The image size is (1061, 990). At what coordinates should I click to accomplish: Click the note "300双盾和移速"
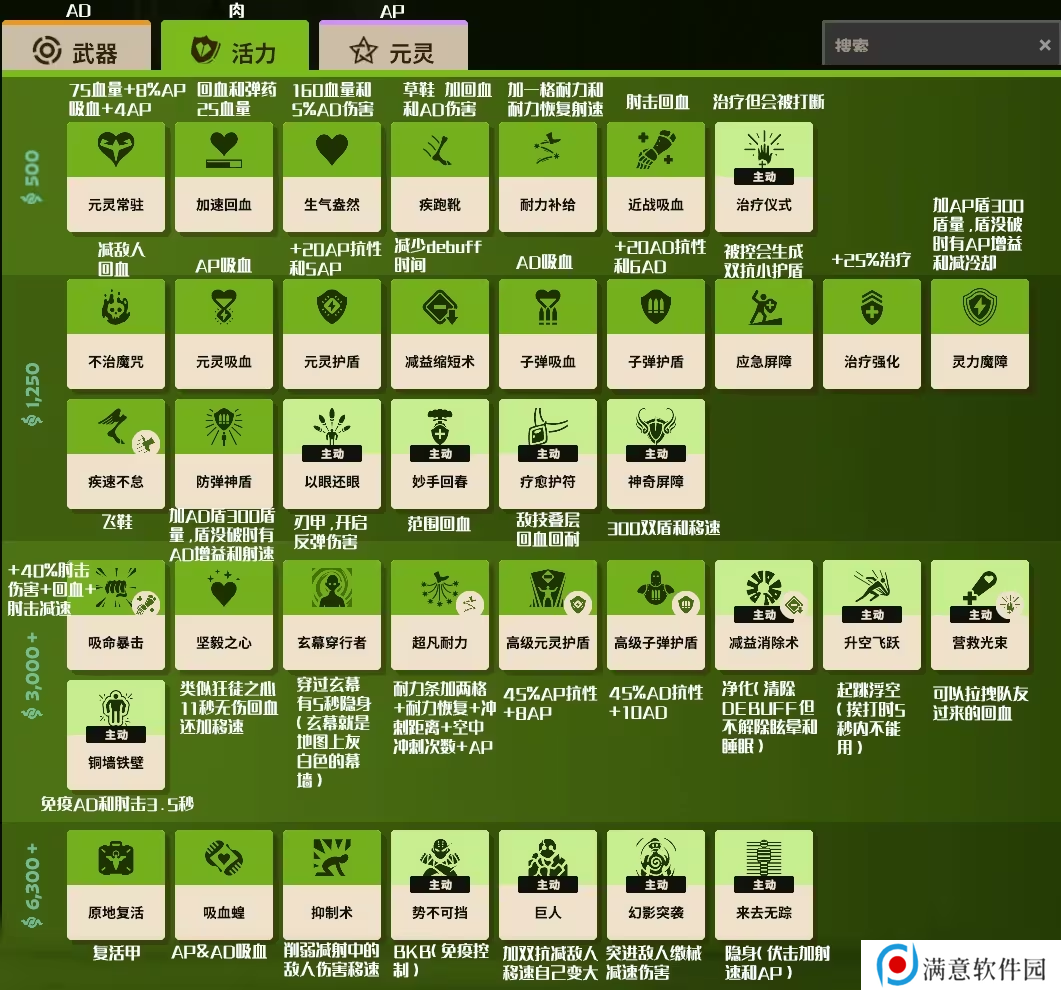tap(663, 528)
